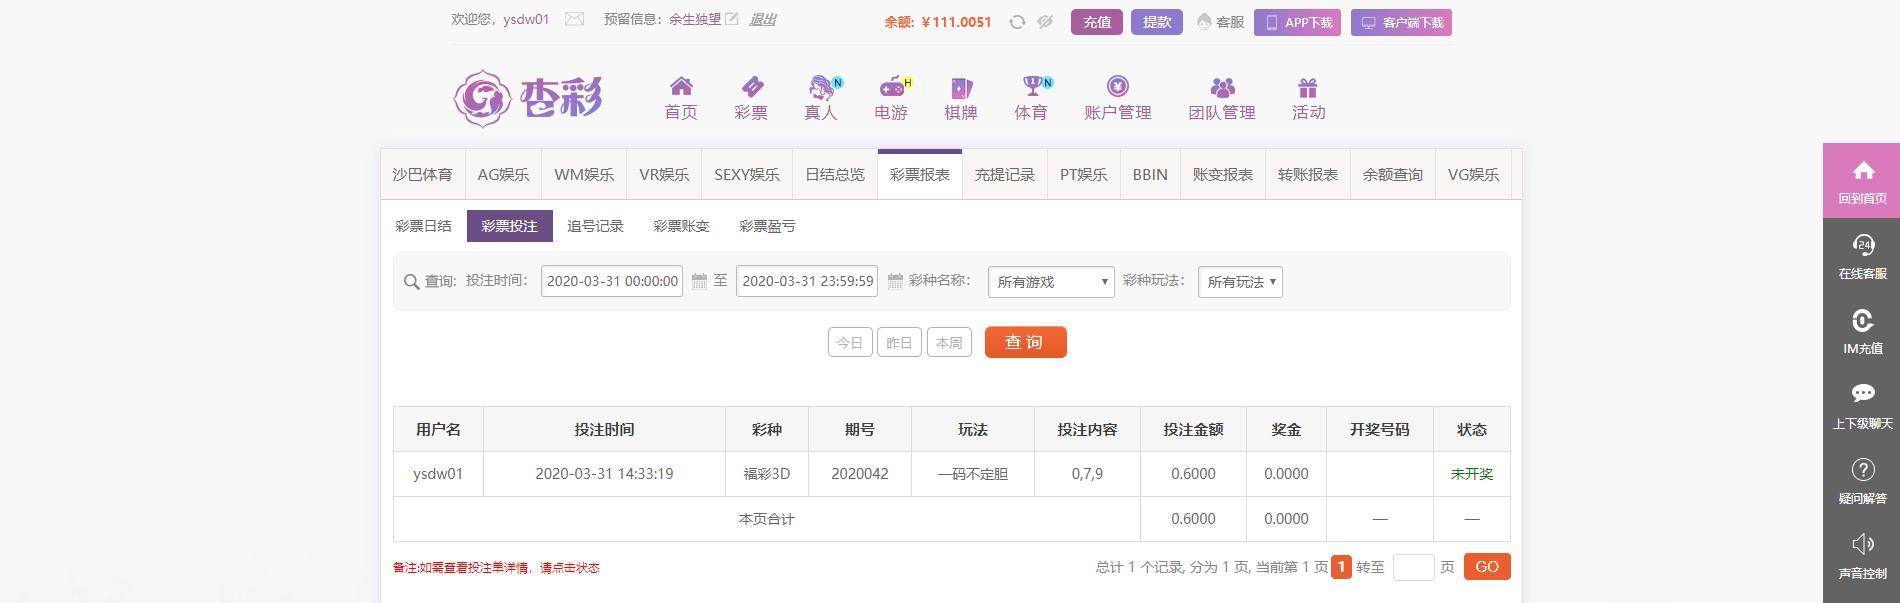Open the 转账报表 tab

[1308, 174]
